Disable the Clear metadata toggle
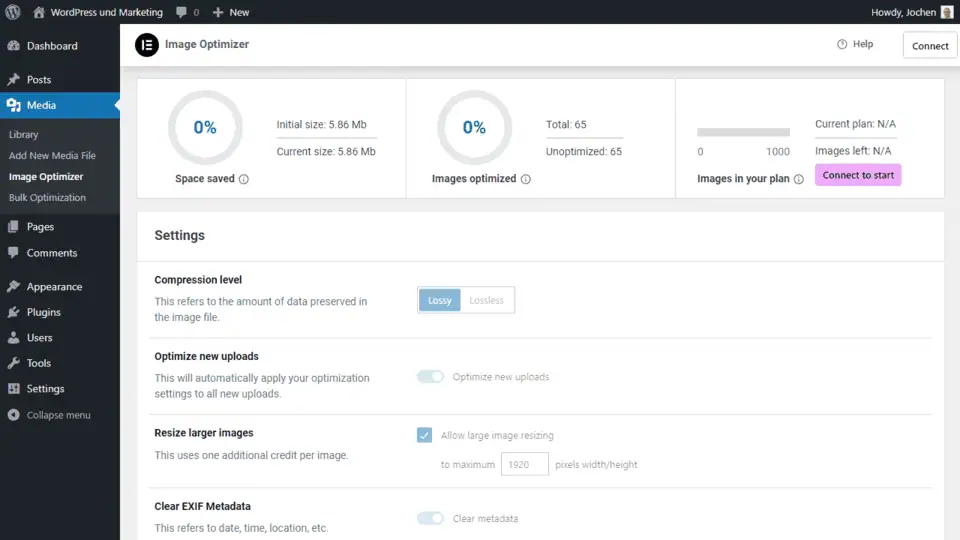960x540 pixels. point(430,518)
